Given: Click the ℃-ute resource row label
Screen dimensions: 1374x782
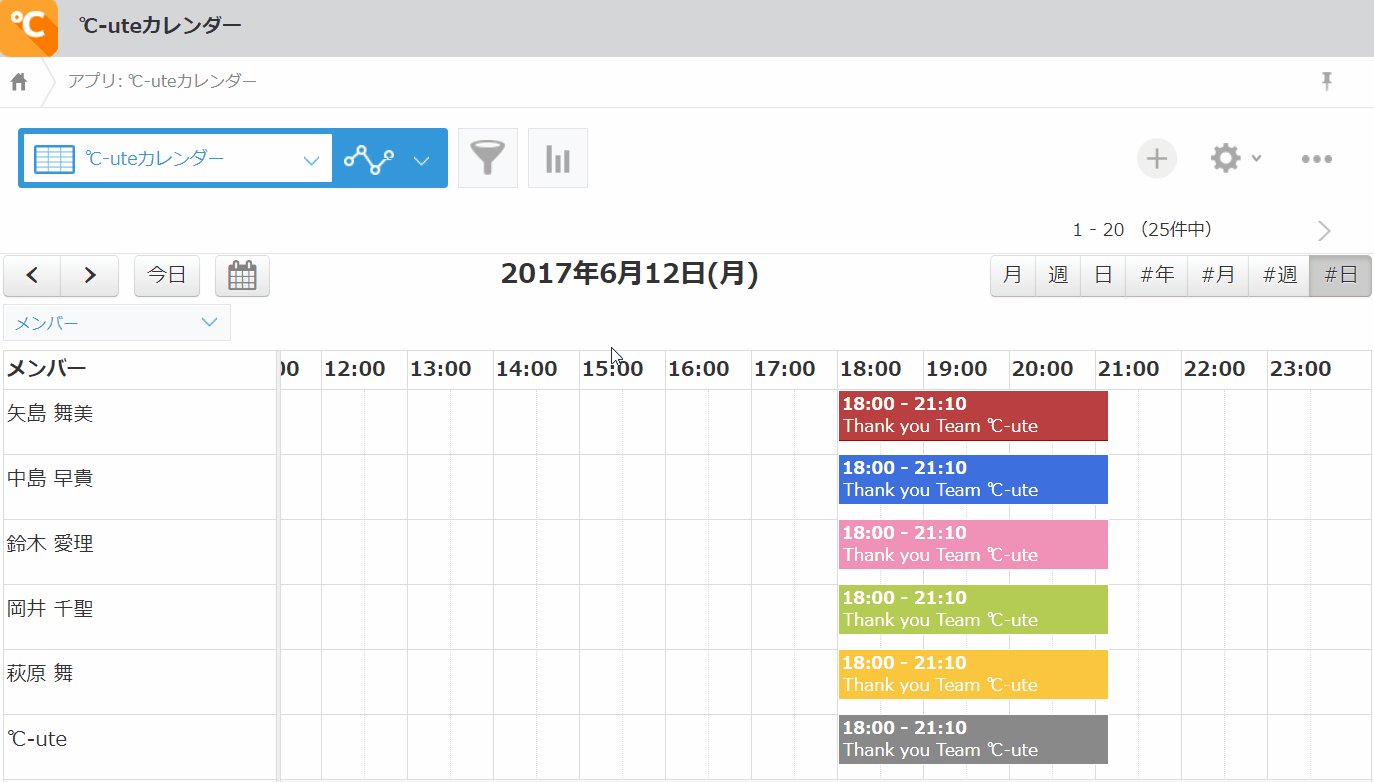Looking at the screenshot, I should (x=37, y=739).
